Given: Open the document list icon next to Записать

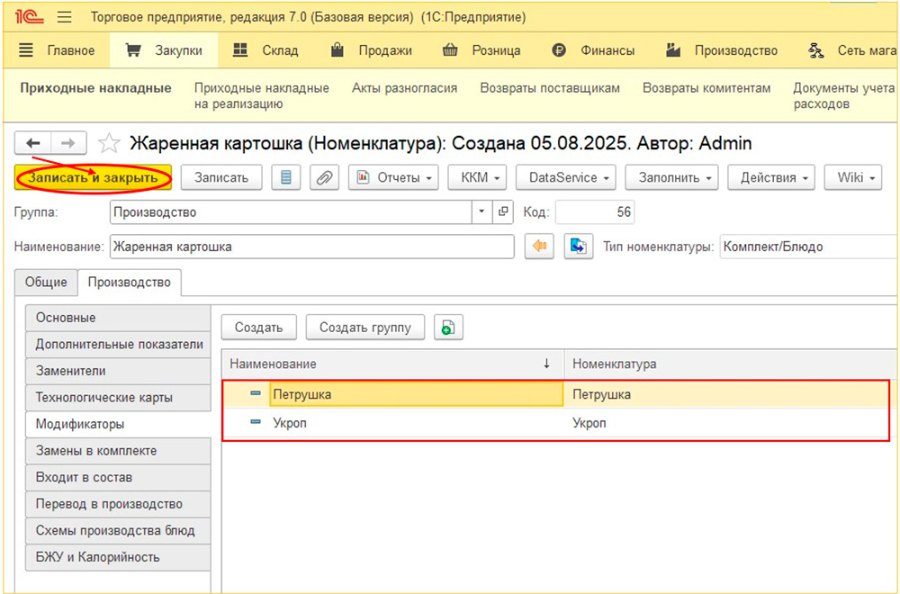Looking at the screenshot, I should click(x=286, y=178).
